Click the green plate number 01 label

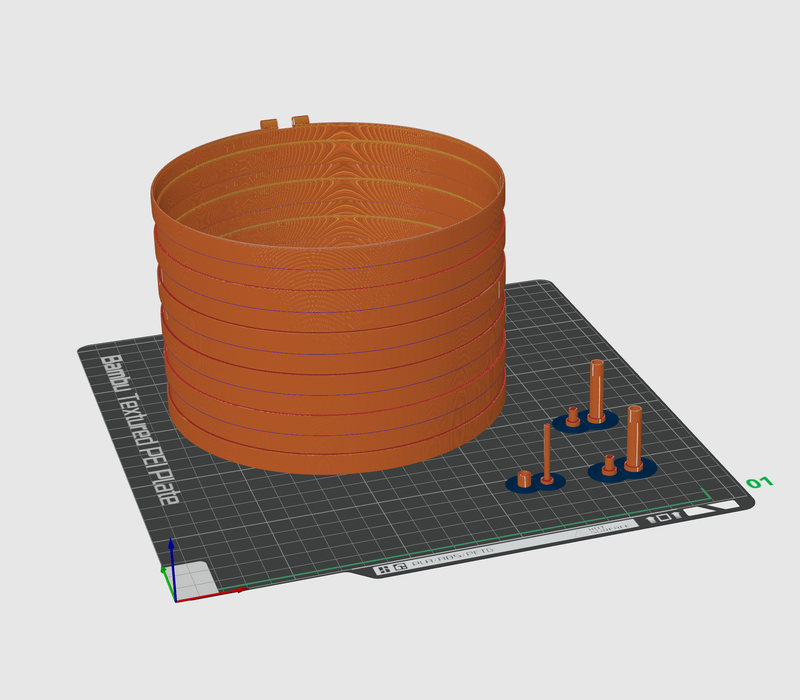pos(760,484)
